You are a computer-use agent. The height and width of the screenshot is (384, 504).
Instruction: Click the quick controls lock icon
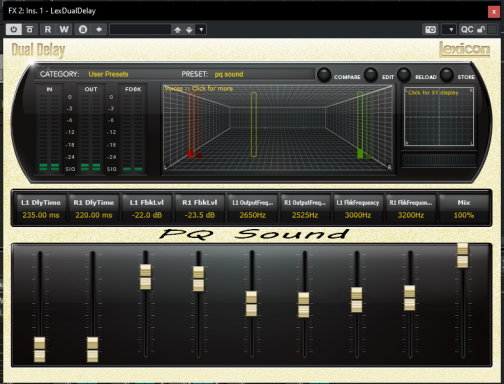click(481, 29)
